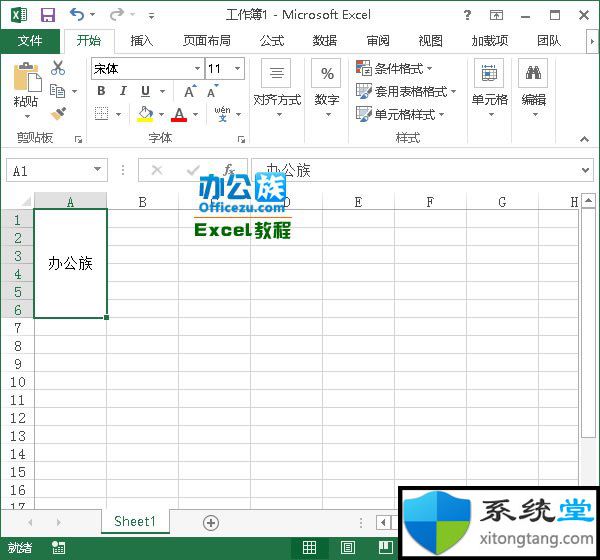Switch to the 审阅 Review tab
The width and height of the screenshot is (600, 560).
coord(378,41)
